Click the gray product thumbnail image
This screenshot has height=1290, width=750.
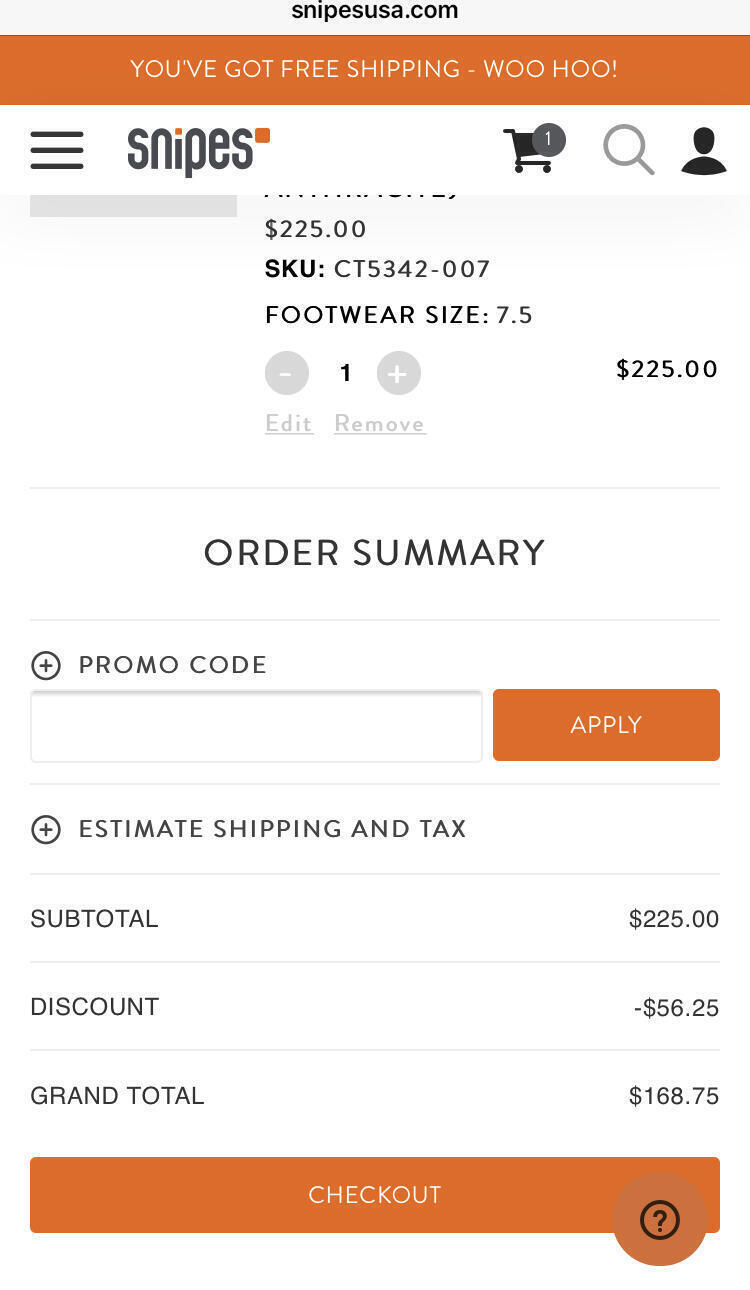(x=133, y=205)
